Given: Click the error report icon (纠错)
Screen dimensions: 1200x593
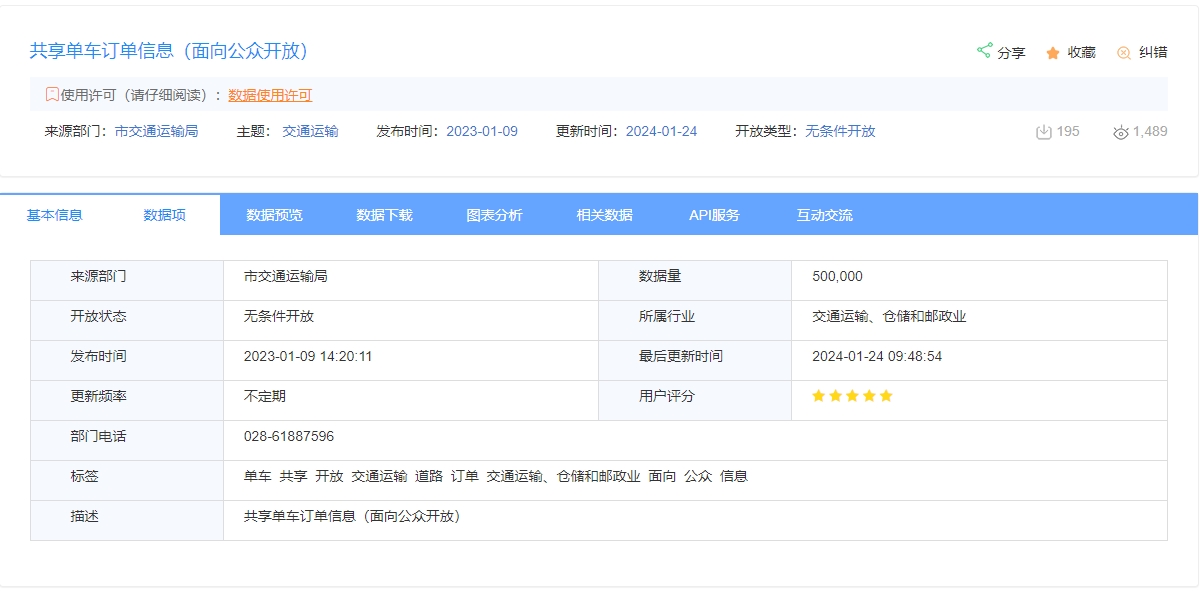Looking at the screenshot, I should point(1124,53).
